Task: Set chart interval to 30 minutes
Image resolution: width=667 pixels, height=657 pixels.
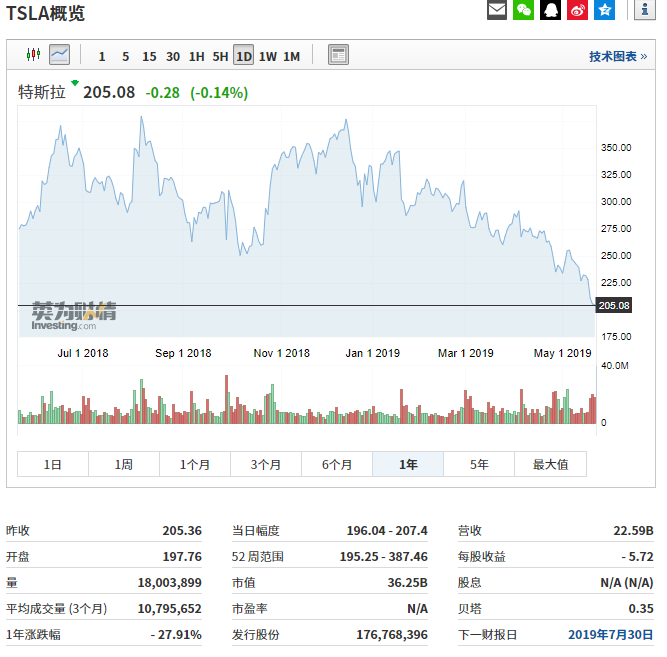Action: pos(173,56)
